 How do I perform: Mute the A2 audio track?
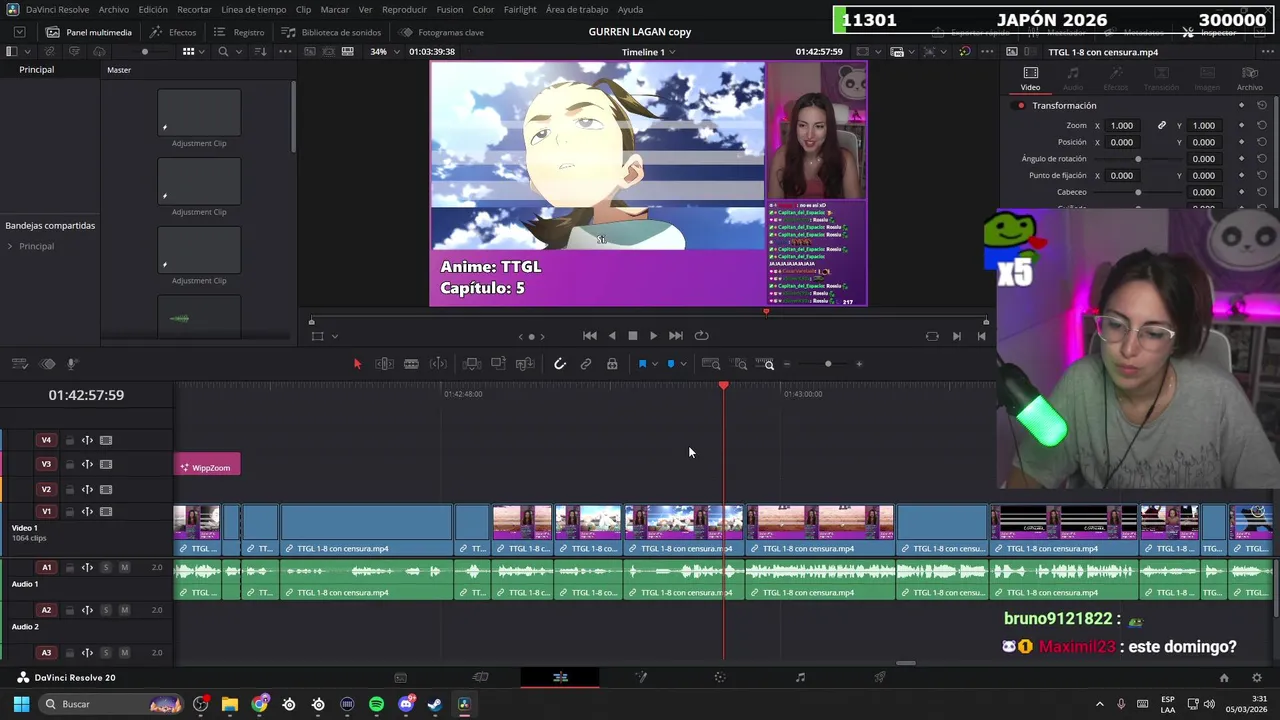click(124, 610)
